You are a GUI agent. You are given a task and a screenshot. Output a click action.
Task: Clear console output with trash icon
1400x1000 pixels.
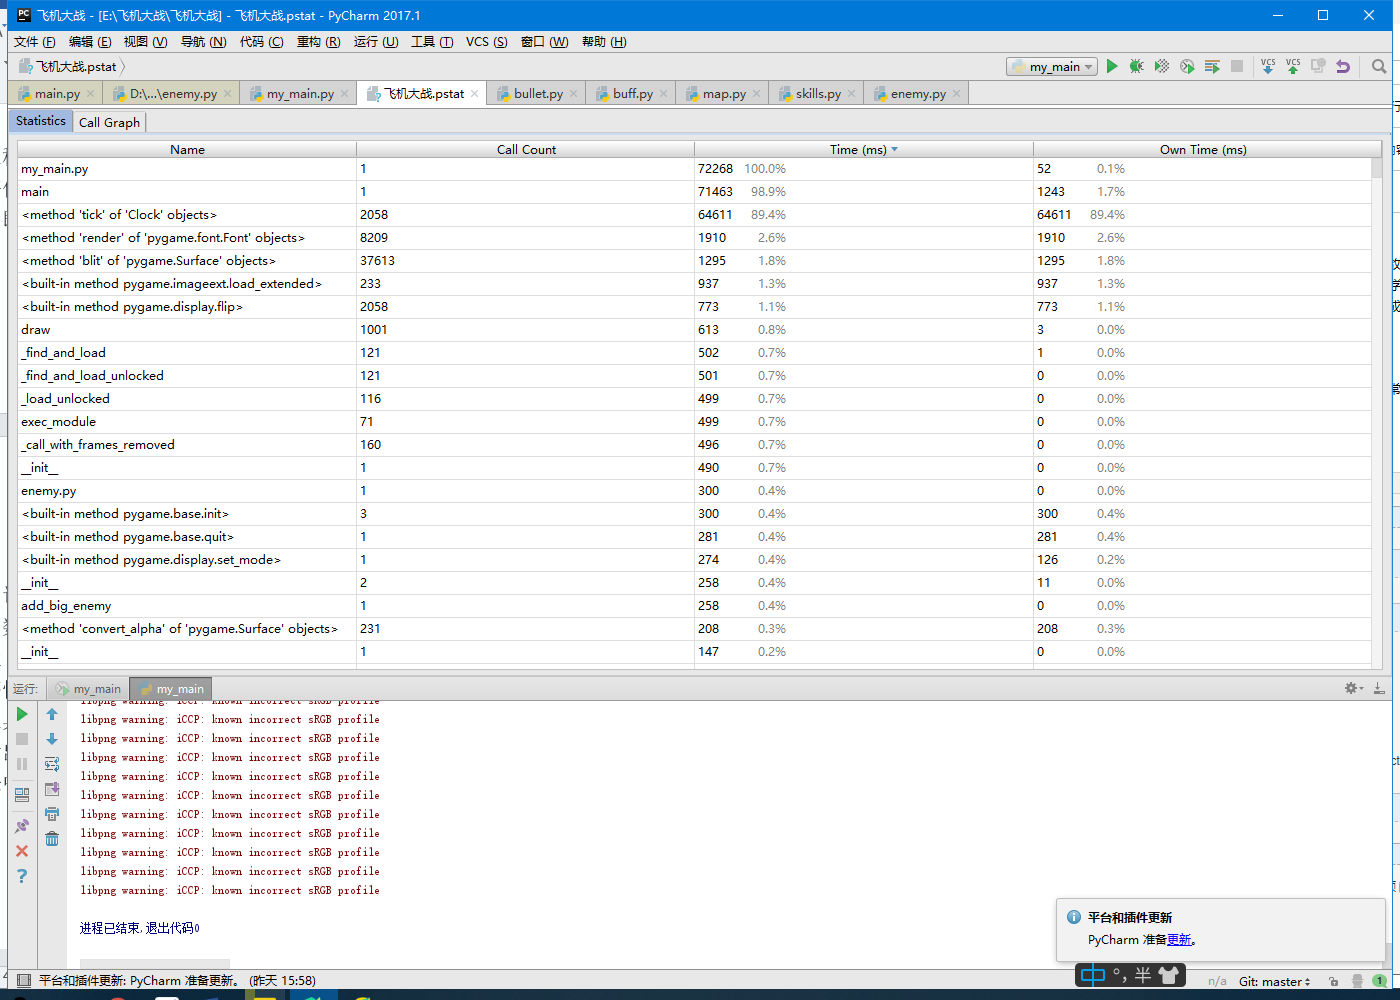[52, 839]
